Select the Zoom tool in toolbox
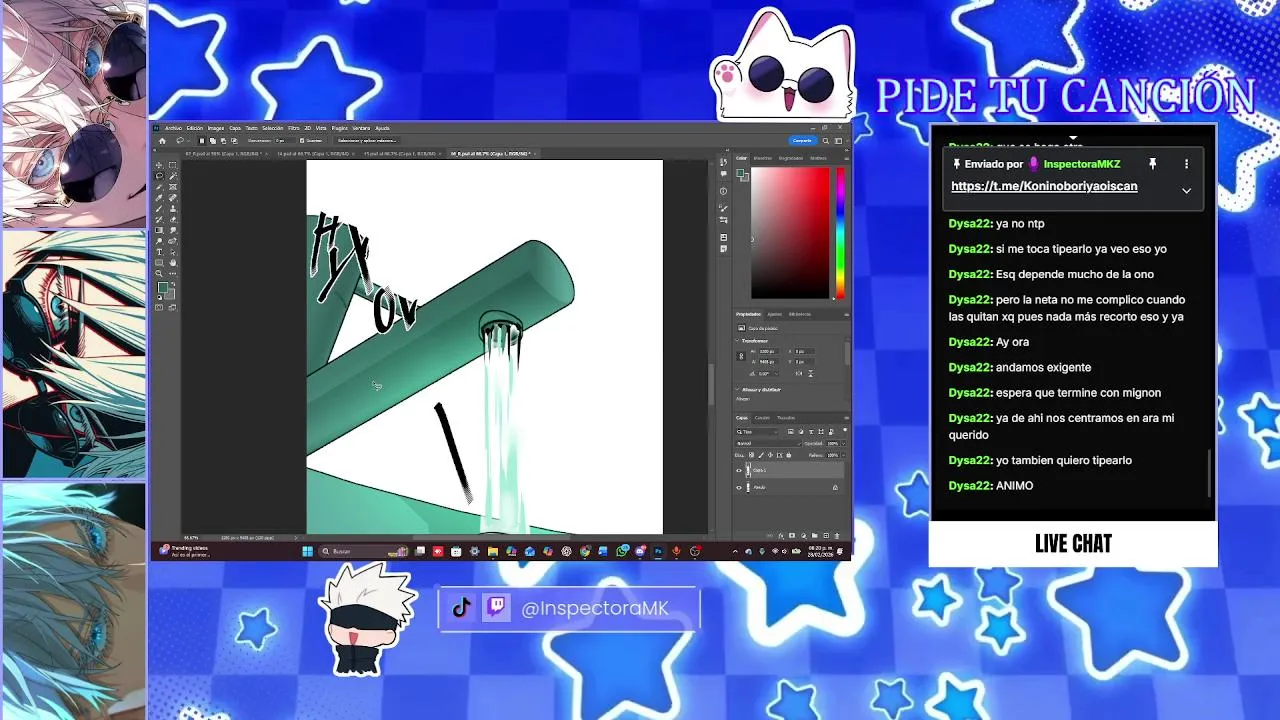Viewport: 1280px width, 720px height. click(159, 273)
